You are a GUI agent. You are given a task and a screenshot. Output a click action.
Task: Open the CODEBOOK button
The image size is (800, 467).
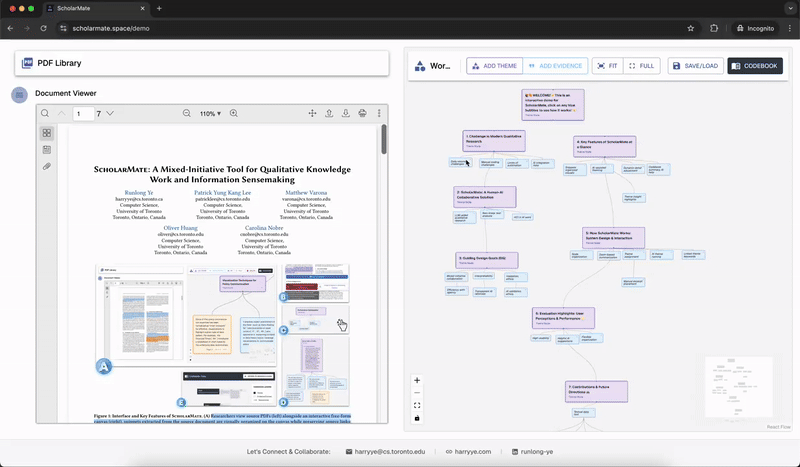point(755,66)
